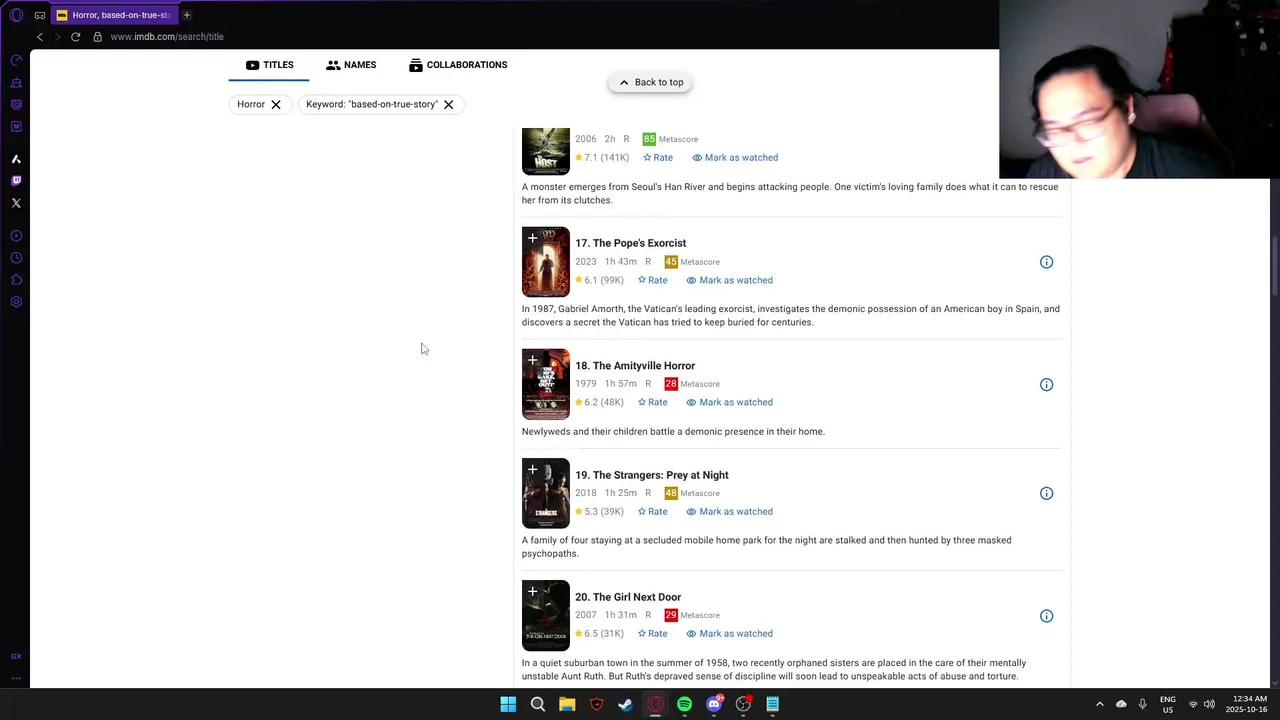Mark The Host (2006) as watched
Image resolution: width=1280 pixels, height=720 pixels.
[x=735, y=158]
